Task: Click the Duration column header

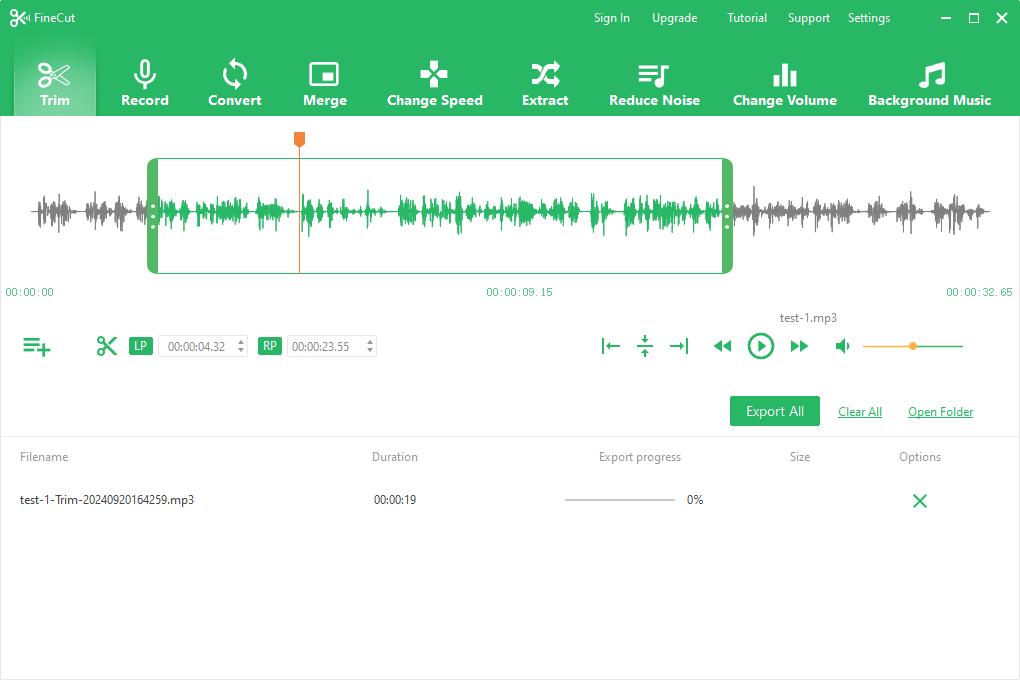Action: 395,457
